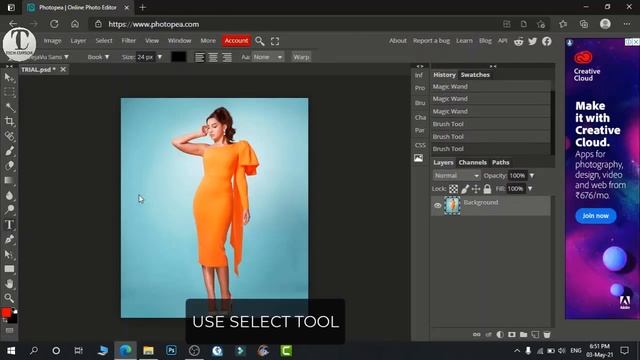Select the Spot Healing Brush tool
Screen dimensions: 640x360
pyautogui.click(x=9, y=136)
